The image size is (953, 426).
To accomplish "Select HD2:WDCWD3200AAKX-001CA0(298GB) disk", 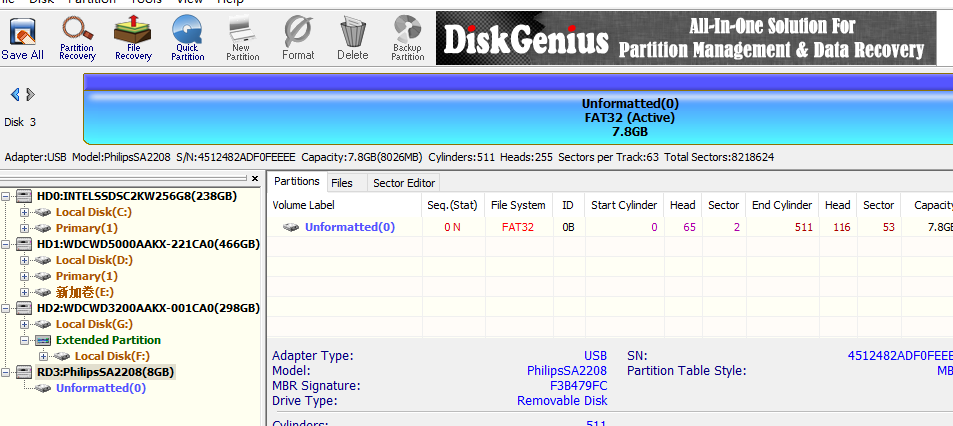I will coord(148,308).
